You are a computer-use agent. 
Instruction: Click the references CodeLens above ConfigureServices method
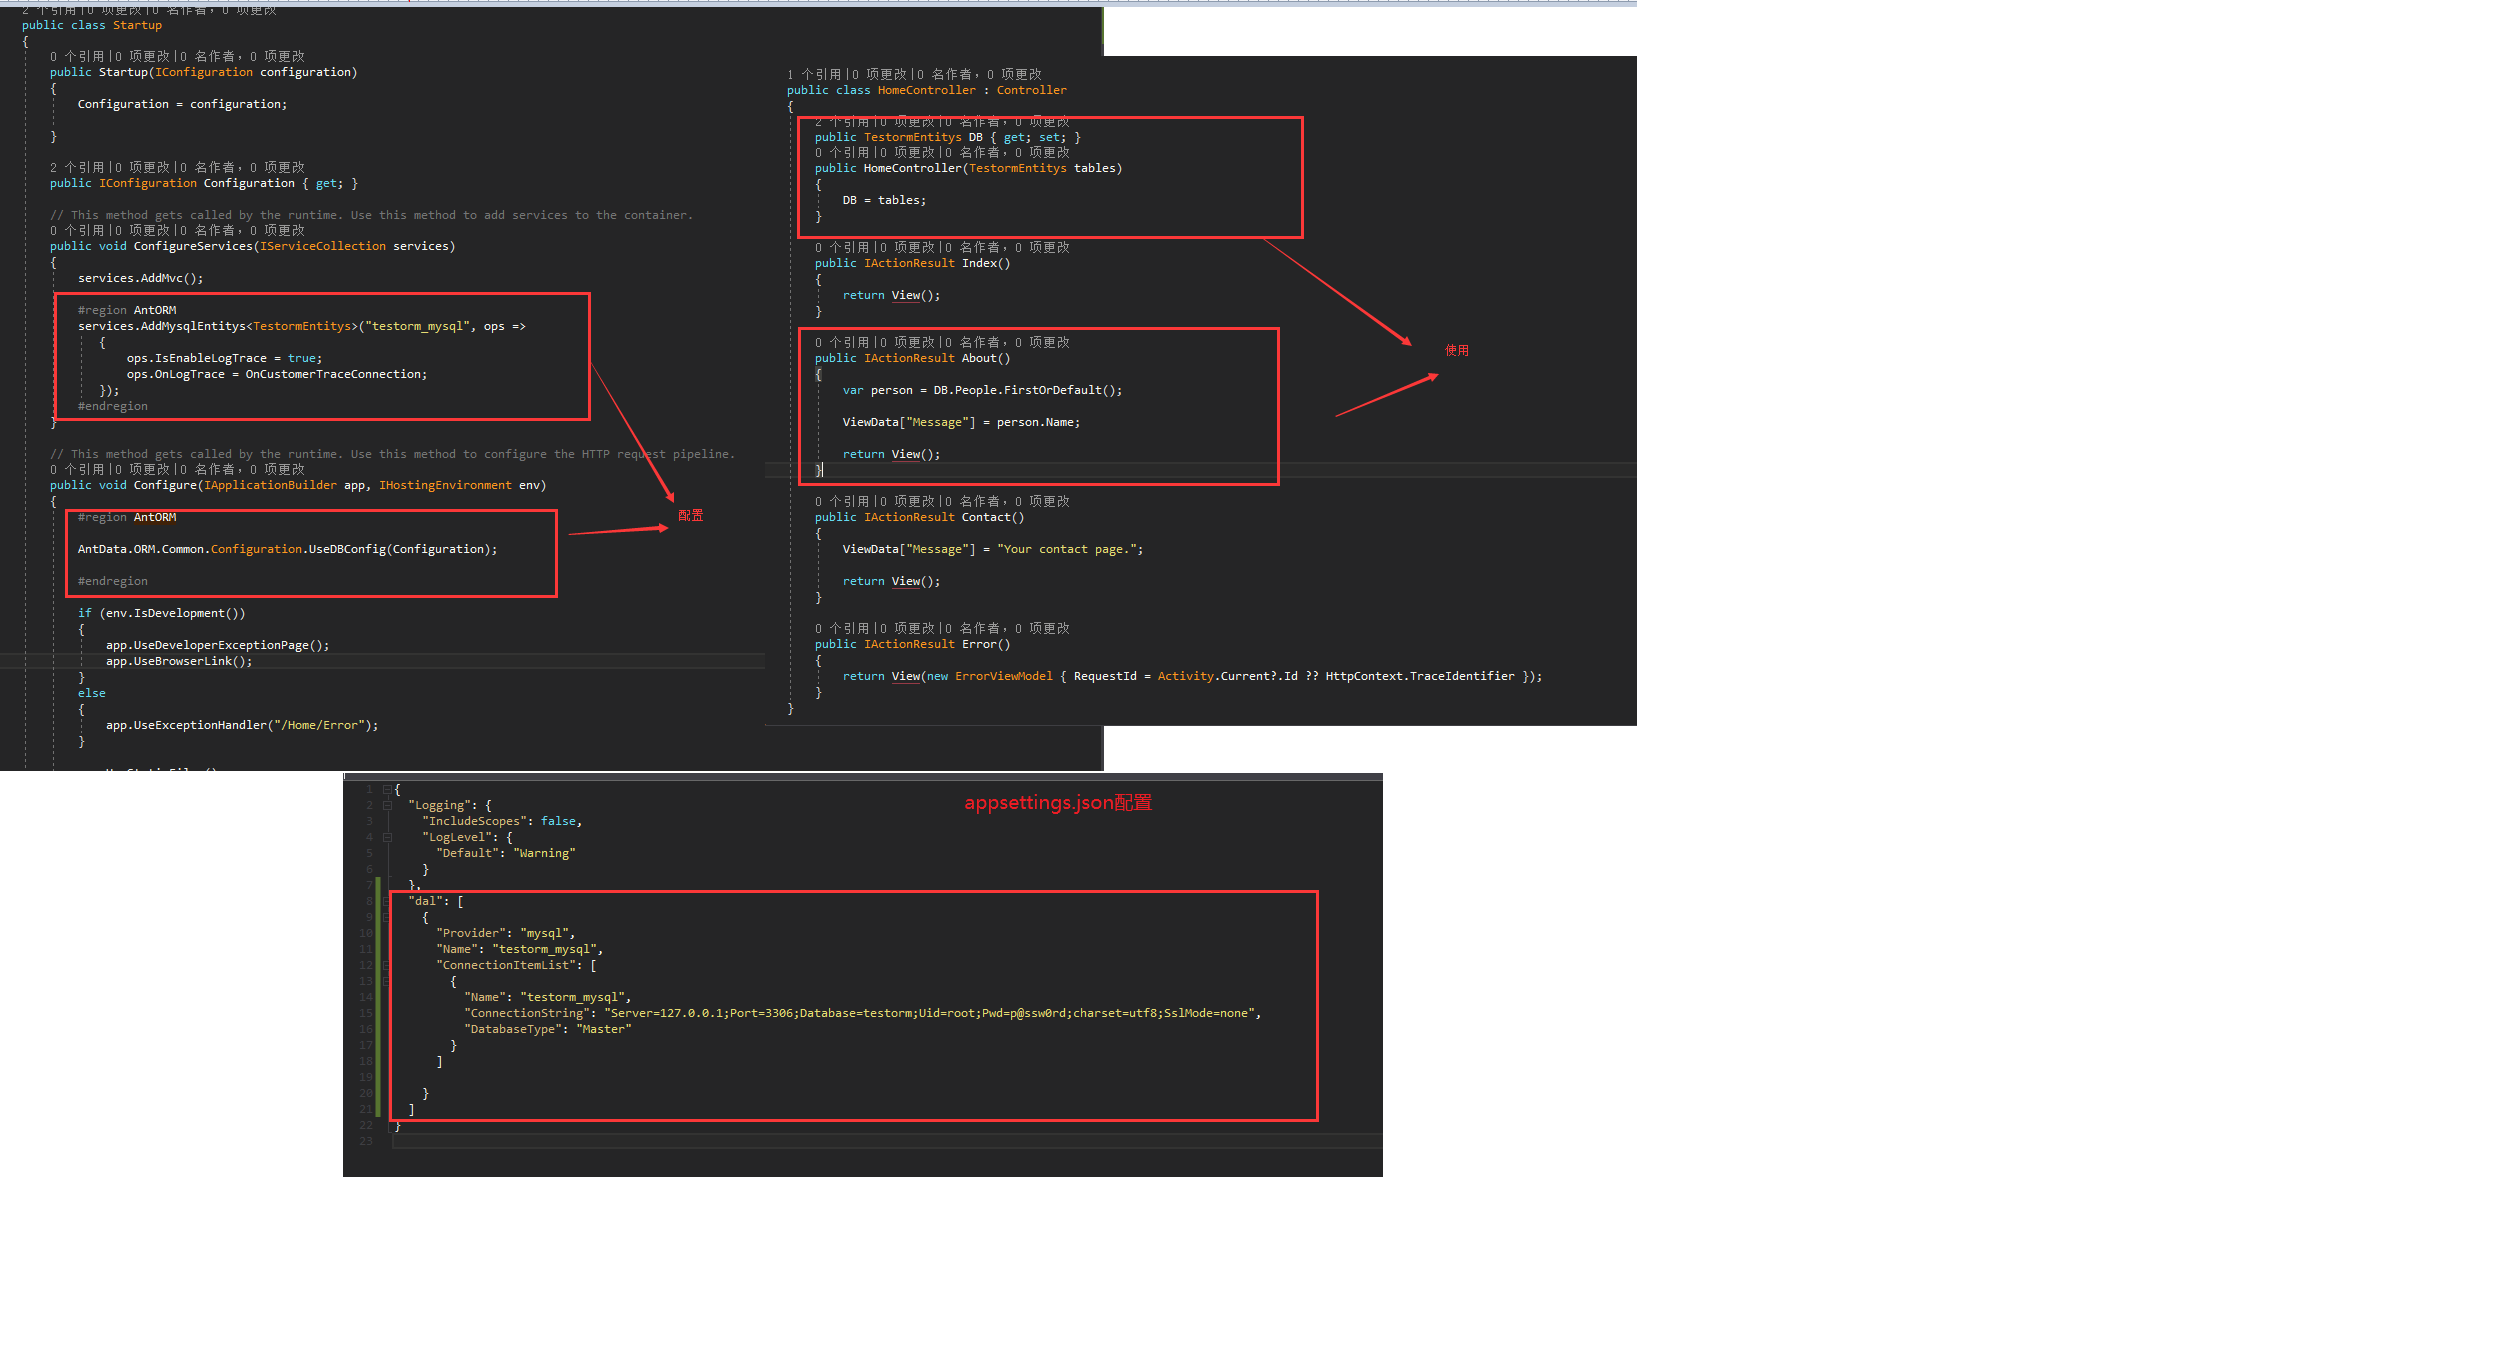(77, 230)
